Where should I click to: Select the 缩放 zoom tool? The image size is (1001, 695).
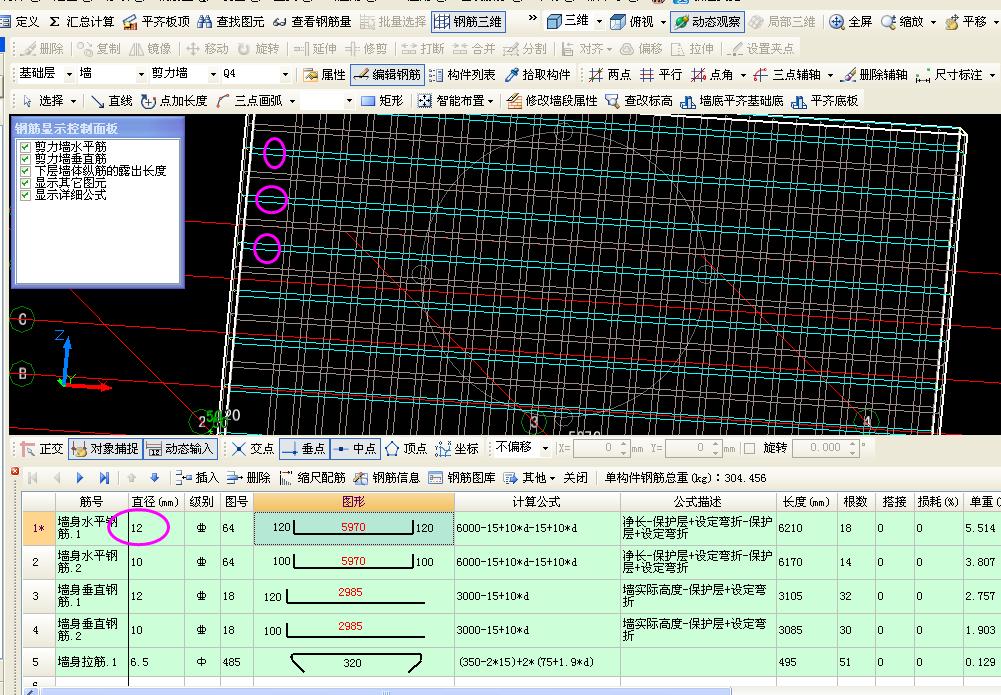coord(902,22)
